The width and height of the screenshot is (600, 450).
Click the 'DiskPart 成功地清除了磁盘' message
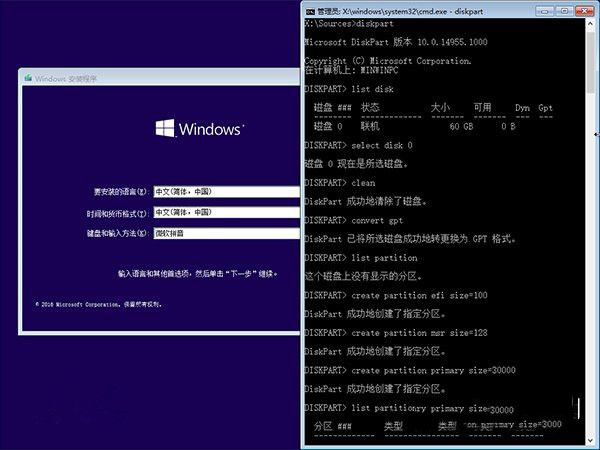pyautogui.click(x=365, y=202)
